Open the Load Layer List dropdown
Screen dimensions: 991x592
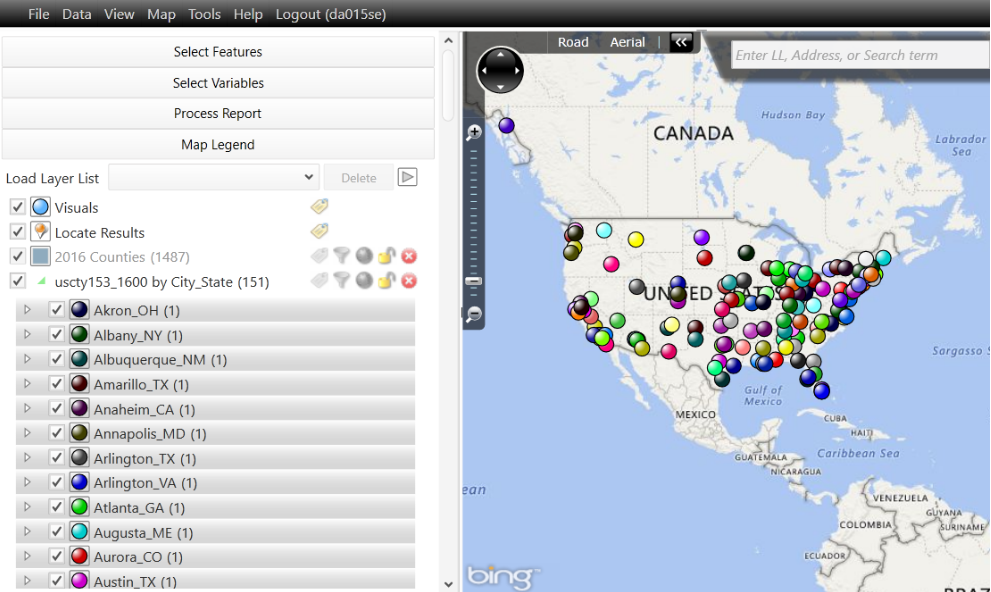click(x=214, y=177)
